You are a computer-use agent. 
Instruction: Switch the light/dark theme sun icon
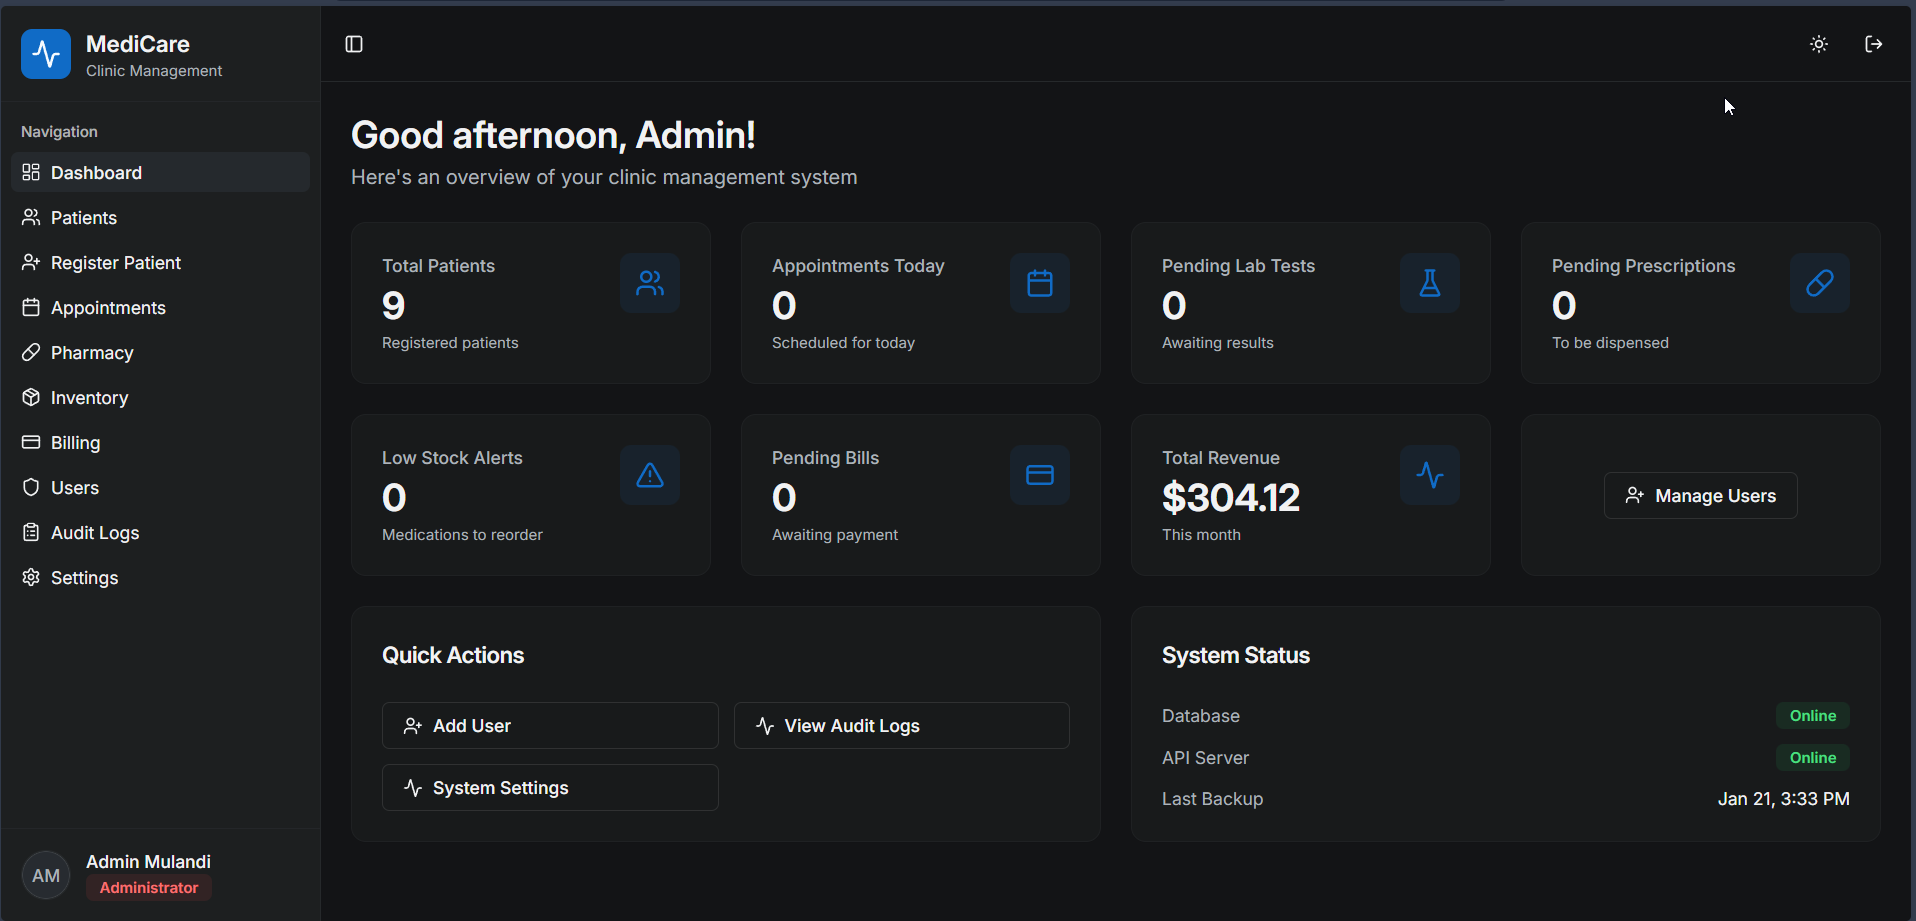click(x=1819, y=44)
